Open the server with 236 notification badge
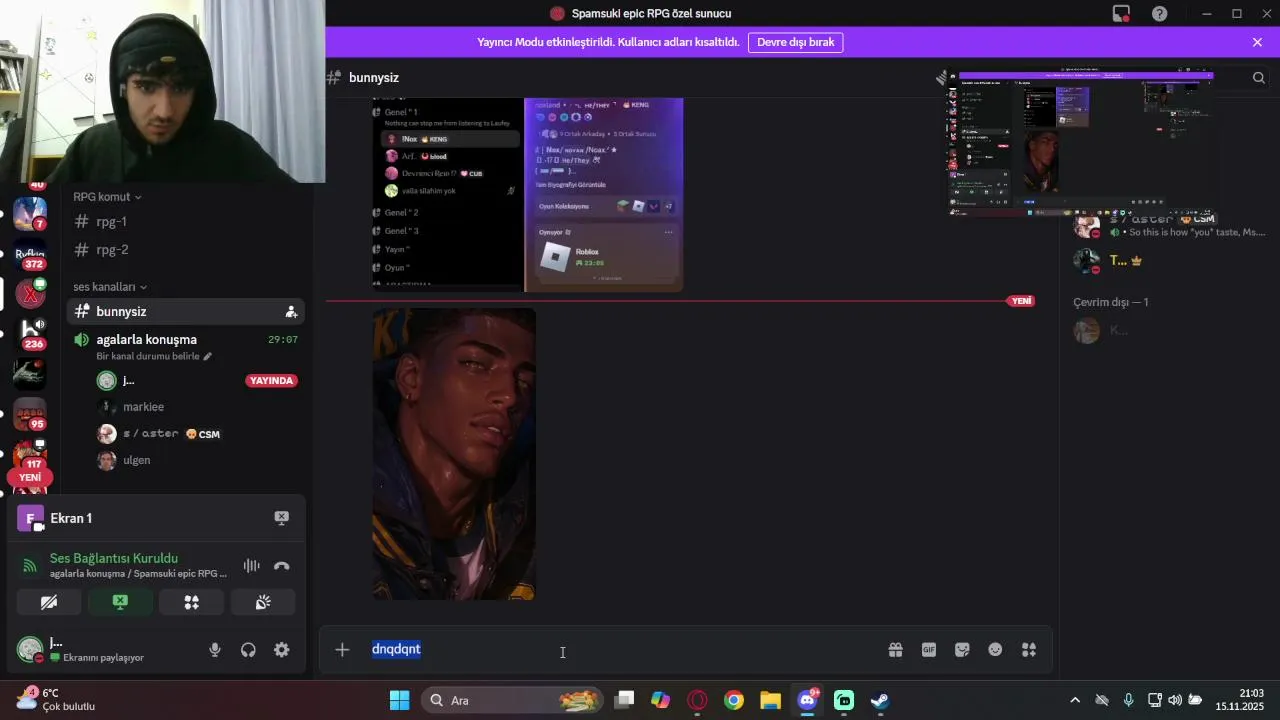 coord(30,334)
